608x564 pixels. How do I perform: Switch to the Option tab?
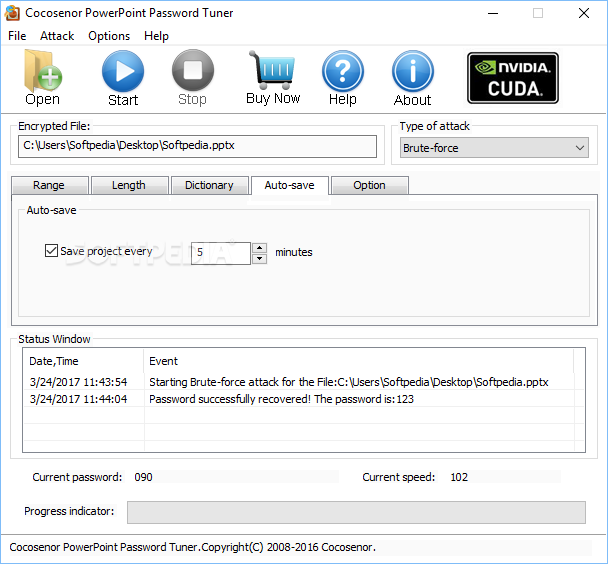pyautogui.click(x=370, y=185)
